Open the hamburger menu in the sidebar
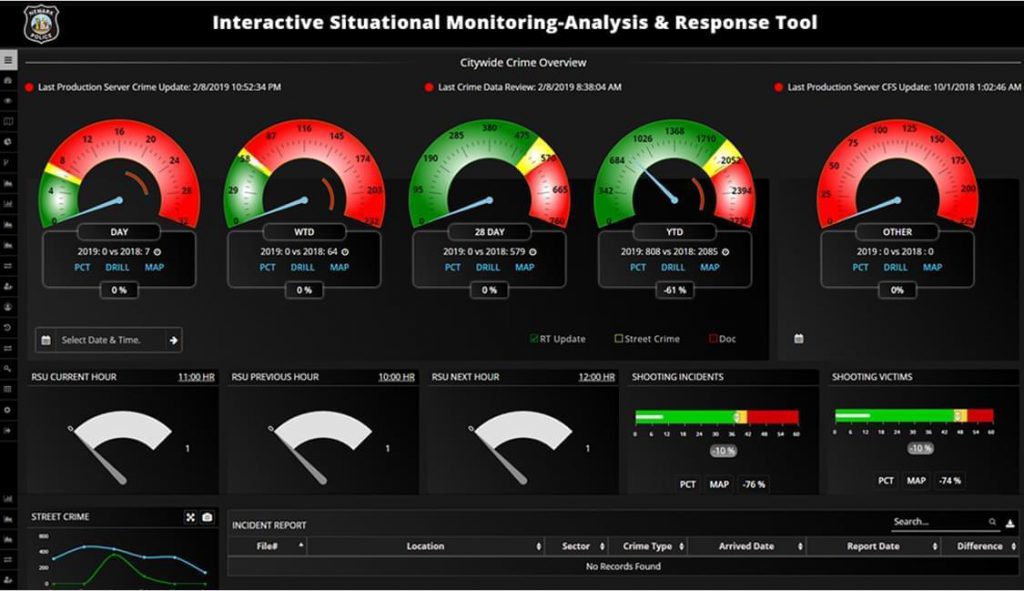 pyautogui.click(x=8, y=60)
